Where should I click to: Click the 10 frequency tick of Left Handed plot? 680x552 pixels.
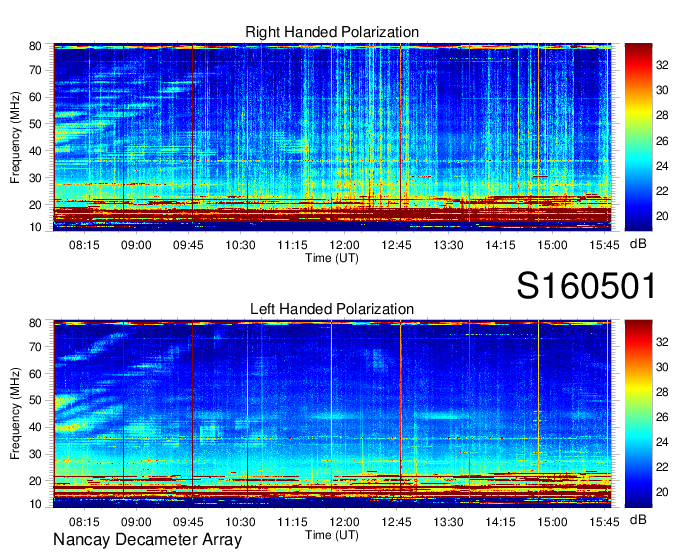pos(35,504)
